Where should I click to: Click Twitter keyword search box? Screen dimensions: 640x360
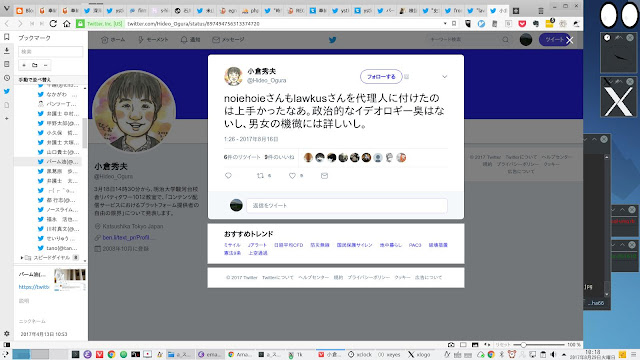point(469,40)
